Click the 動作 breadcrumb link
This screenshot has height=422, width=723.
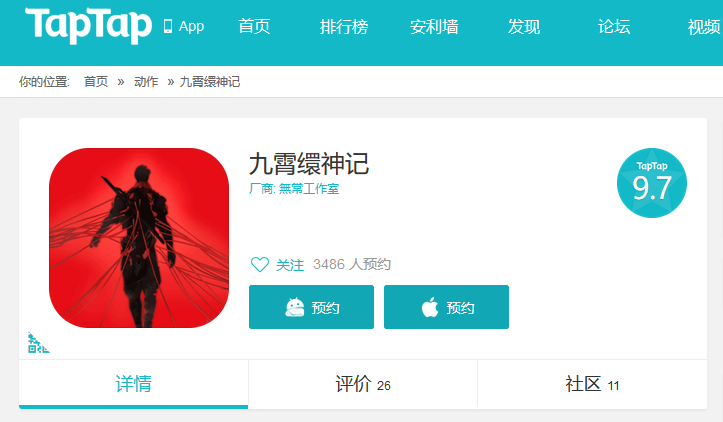tap(146, 82)
